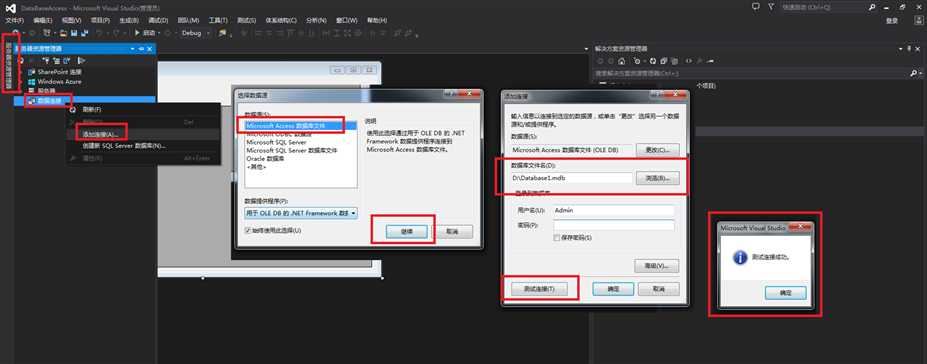The width and height of the screenshot is (927, 364).
Task: Open the data provider combo box
Action: click(x=301, y=213)
